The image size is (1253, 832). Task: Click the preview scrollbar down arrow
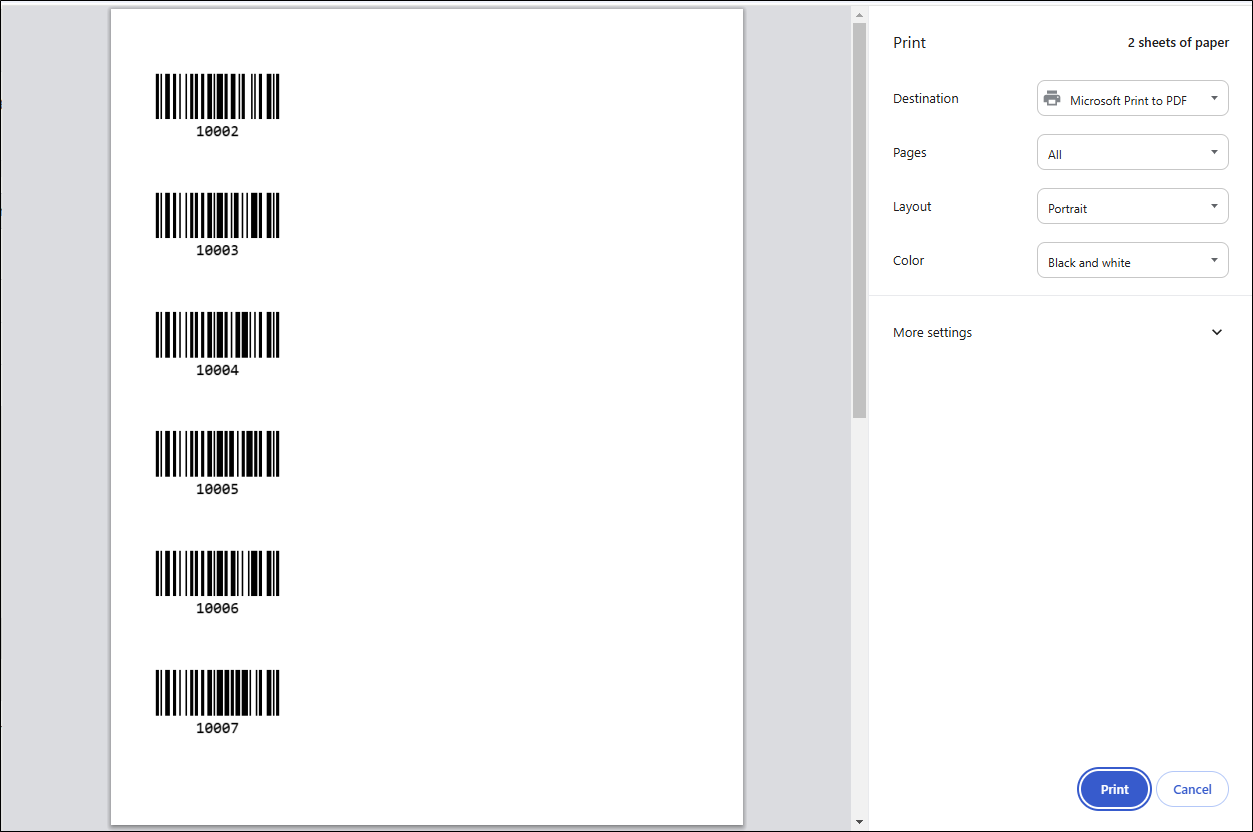[x=859, y=821]
